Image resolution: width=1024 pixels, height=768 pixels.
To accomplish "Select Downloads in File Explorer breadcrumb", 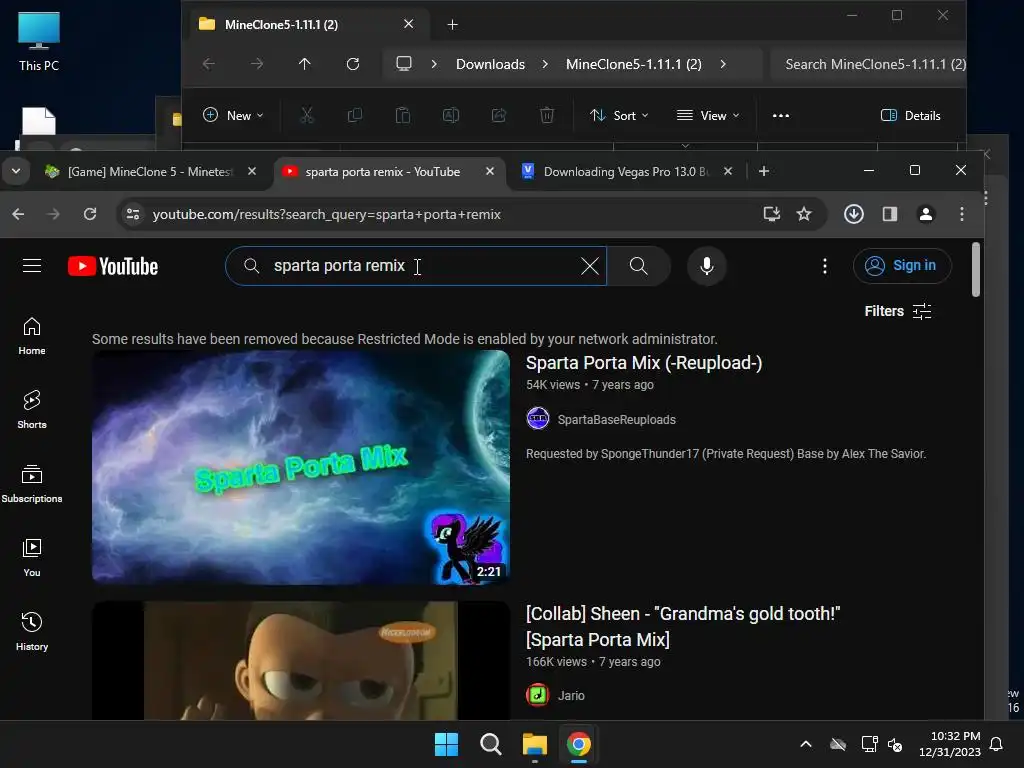I will (490, 64).
